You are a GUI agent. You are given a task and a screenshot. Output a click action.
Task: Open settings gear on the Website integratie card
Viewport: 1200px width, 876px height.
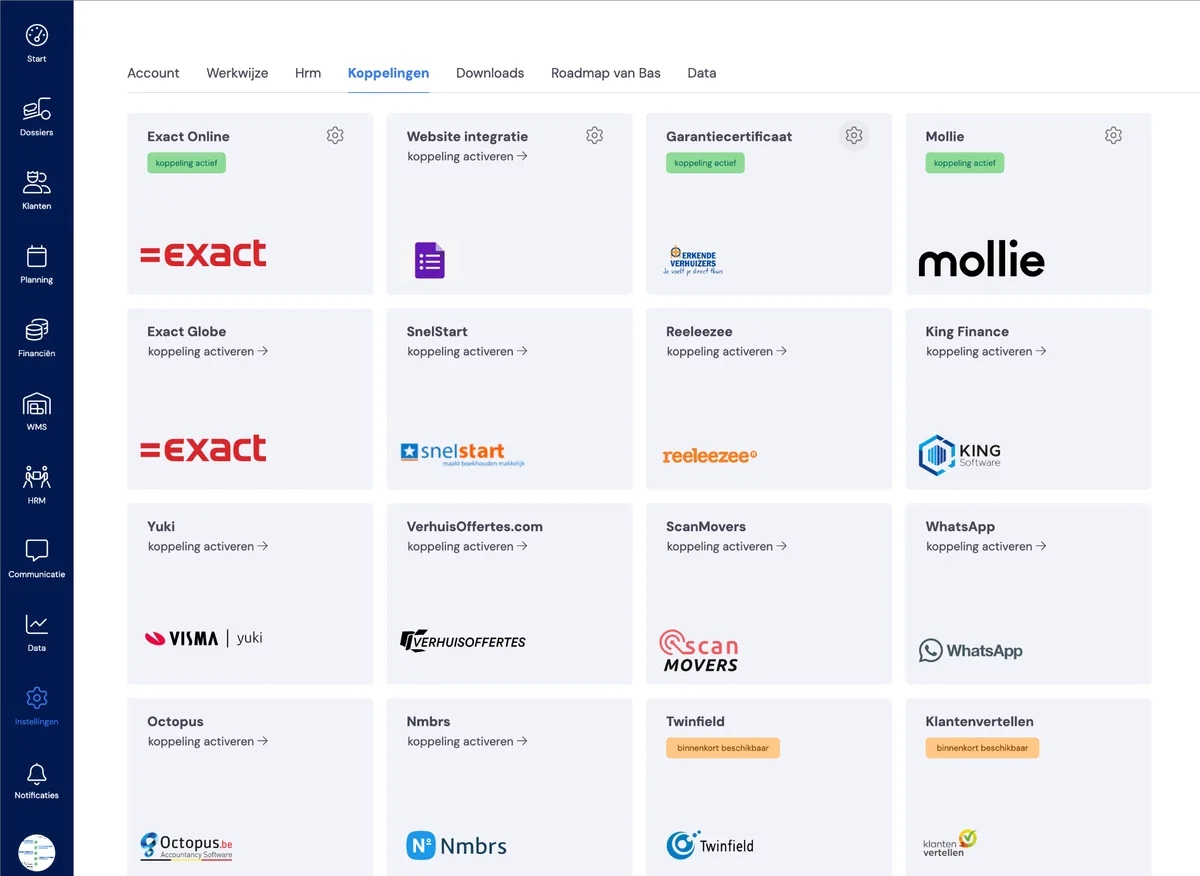tap(594, 135)
